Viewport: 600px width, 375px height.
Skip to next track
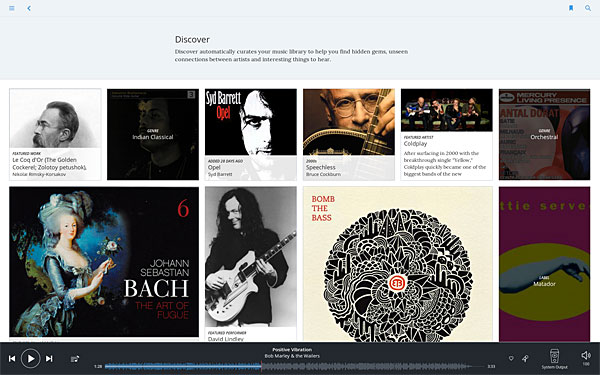[49, 359]
